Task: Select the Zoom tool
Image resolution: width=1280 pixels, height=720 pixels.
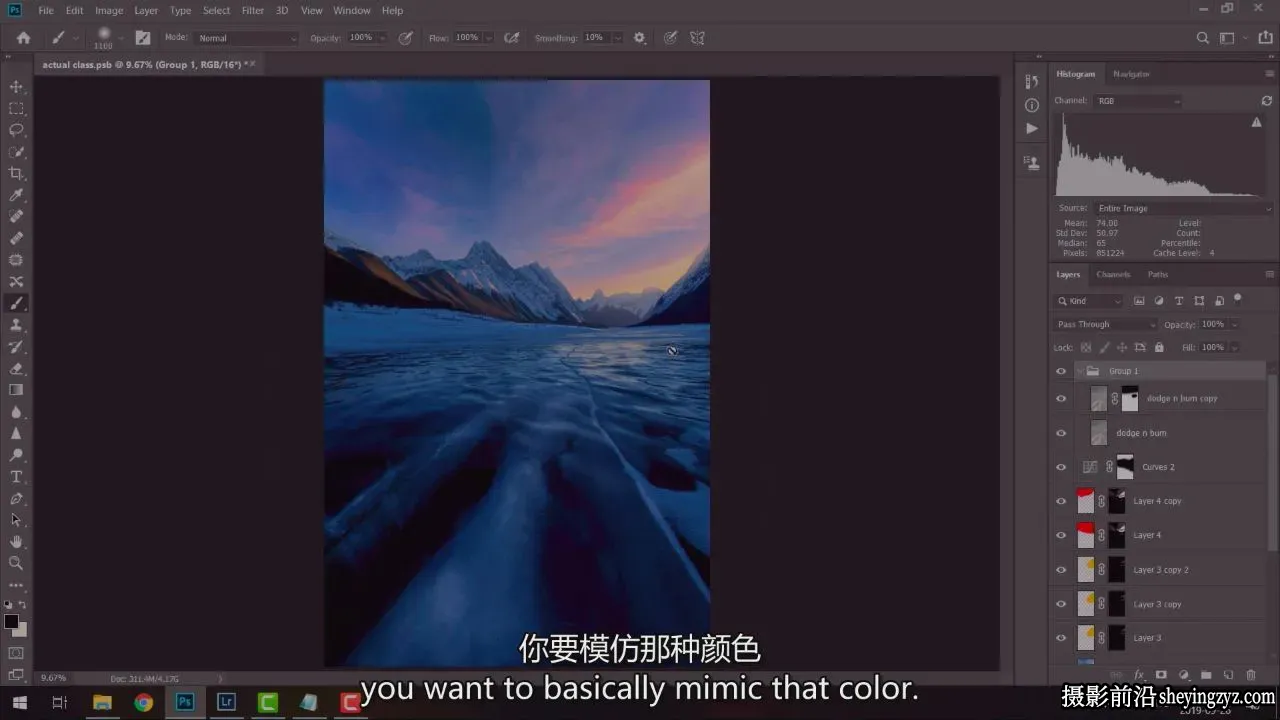Action: [x=16, y=563]
